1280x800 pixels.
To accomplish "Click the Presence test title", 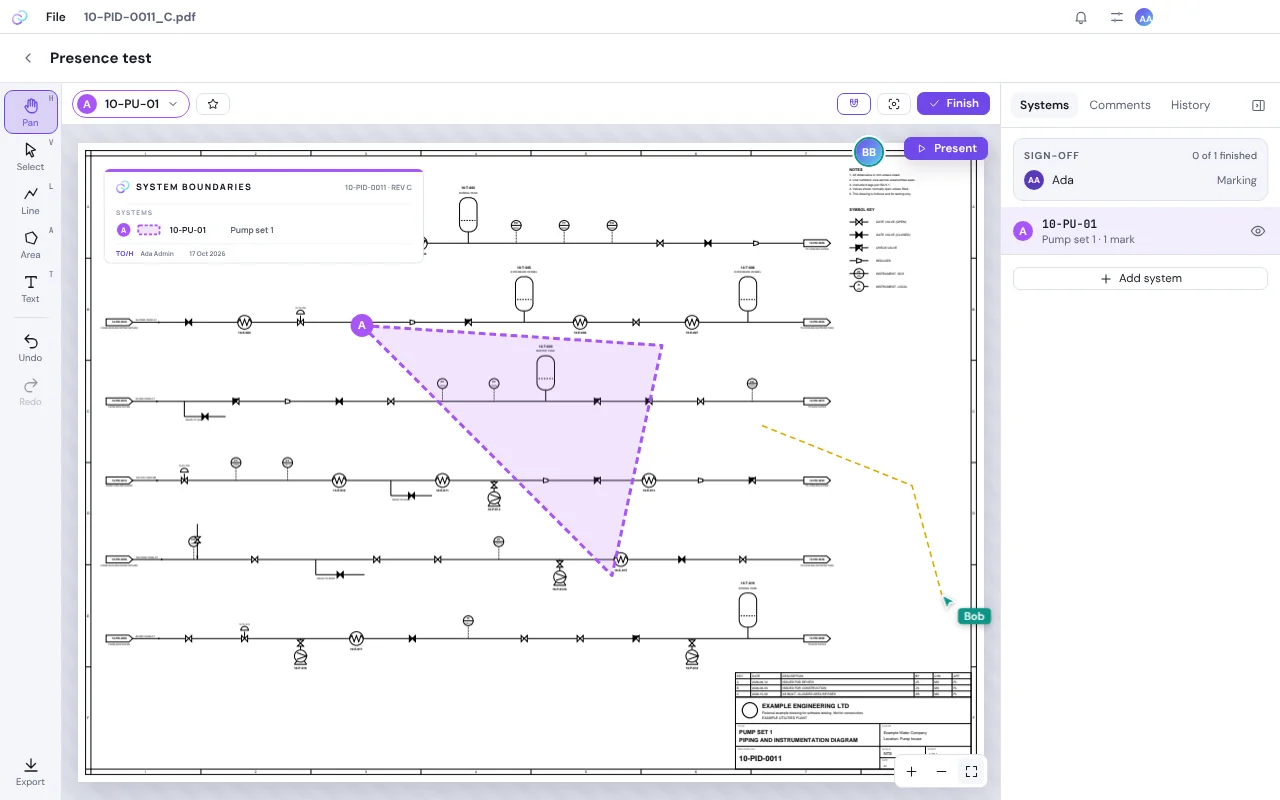I will coord(101,58).
